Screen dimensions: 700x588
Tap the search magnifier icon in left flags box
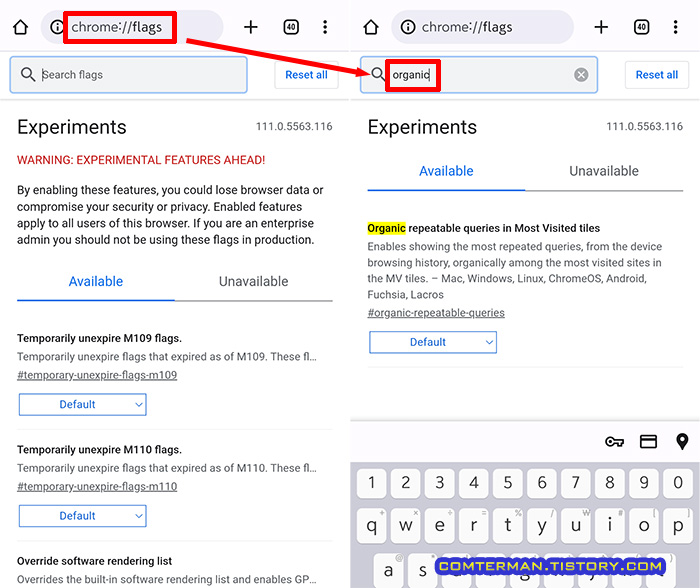click(x=28, y=75)
